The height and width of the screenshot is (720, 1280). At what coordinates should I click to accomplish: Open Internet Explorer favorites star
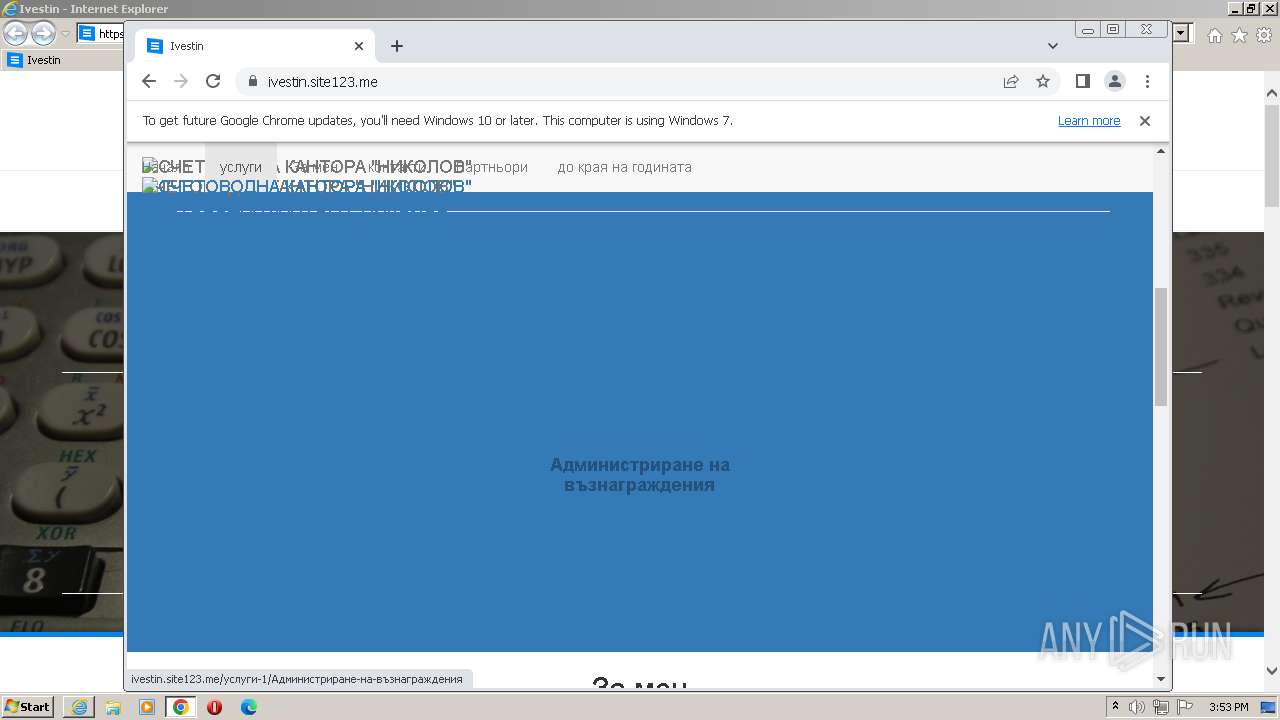pyautogui.click(x=1239, y=35)
